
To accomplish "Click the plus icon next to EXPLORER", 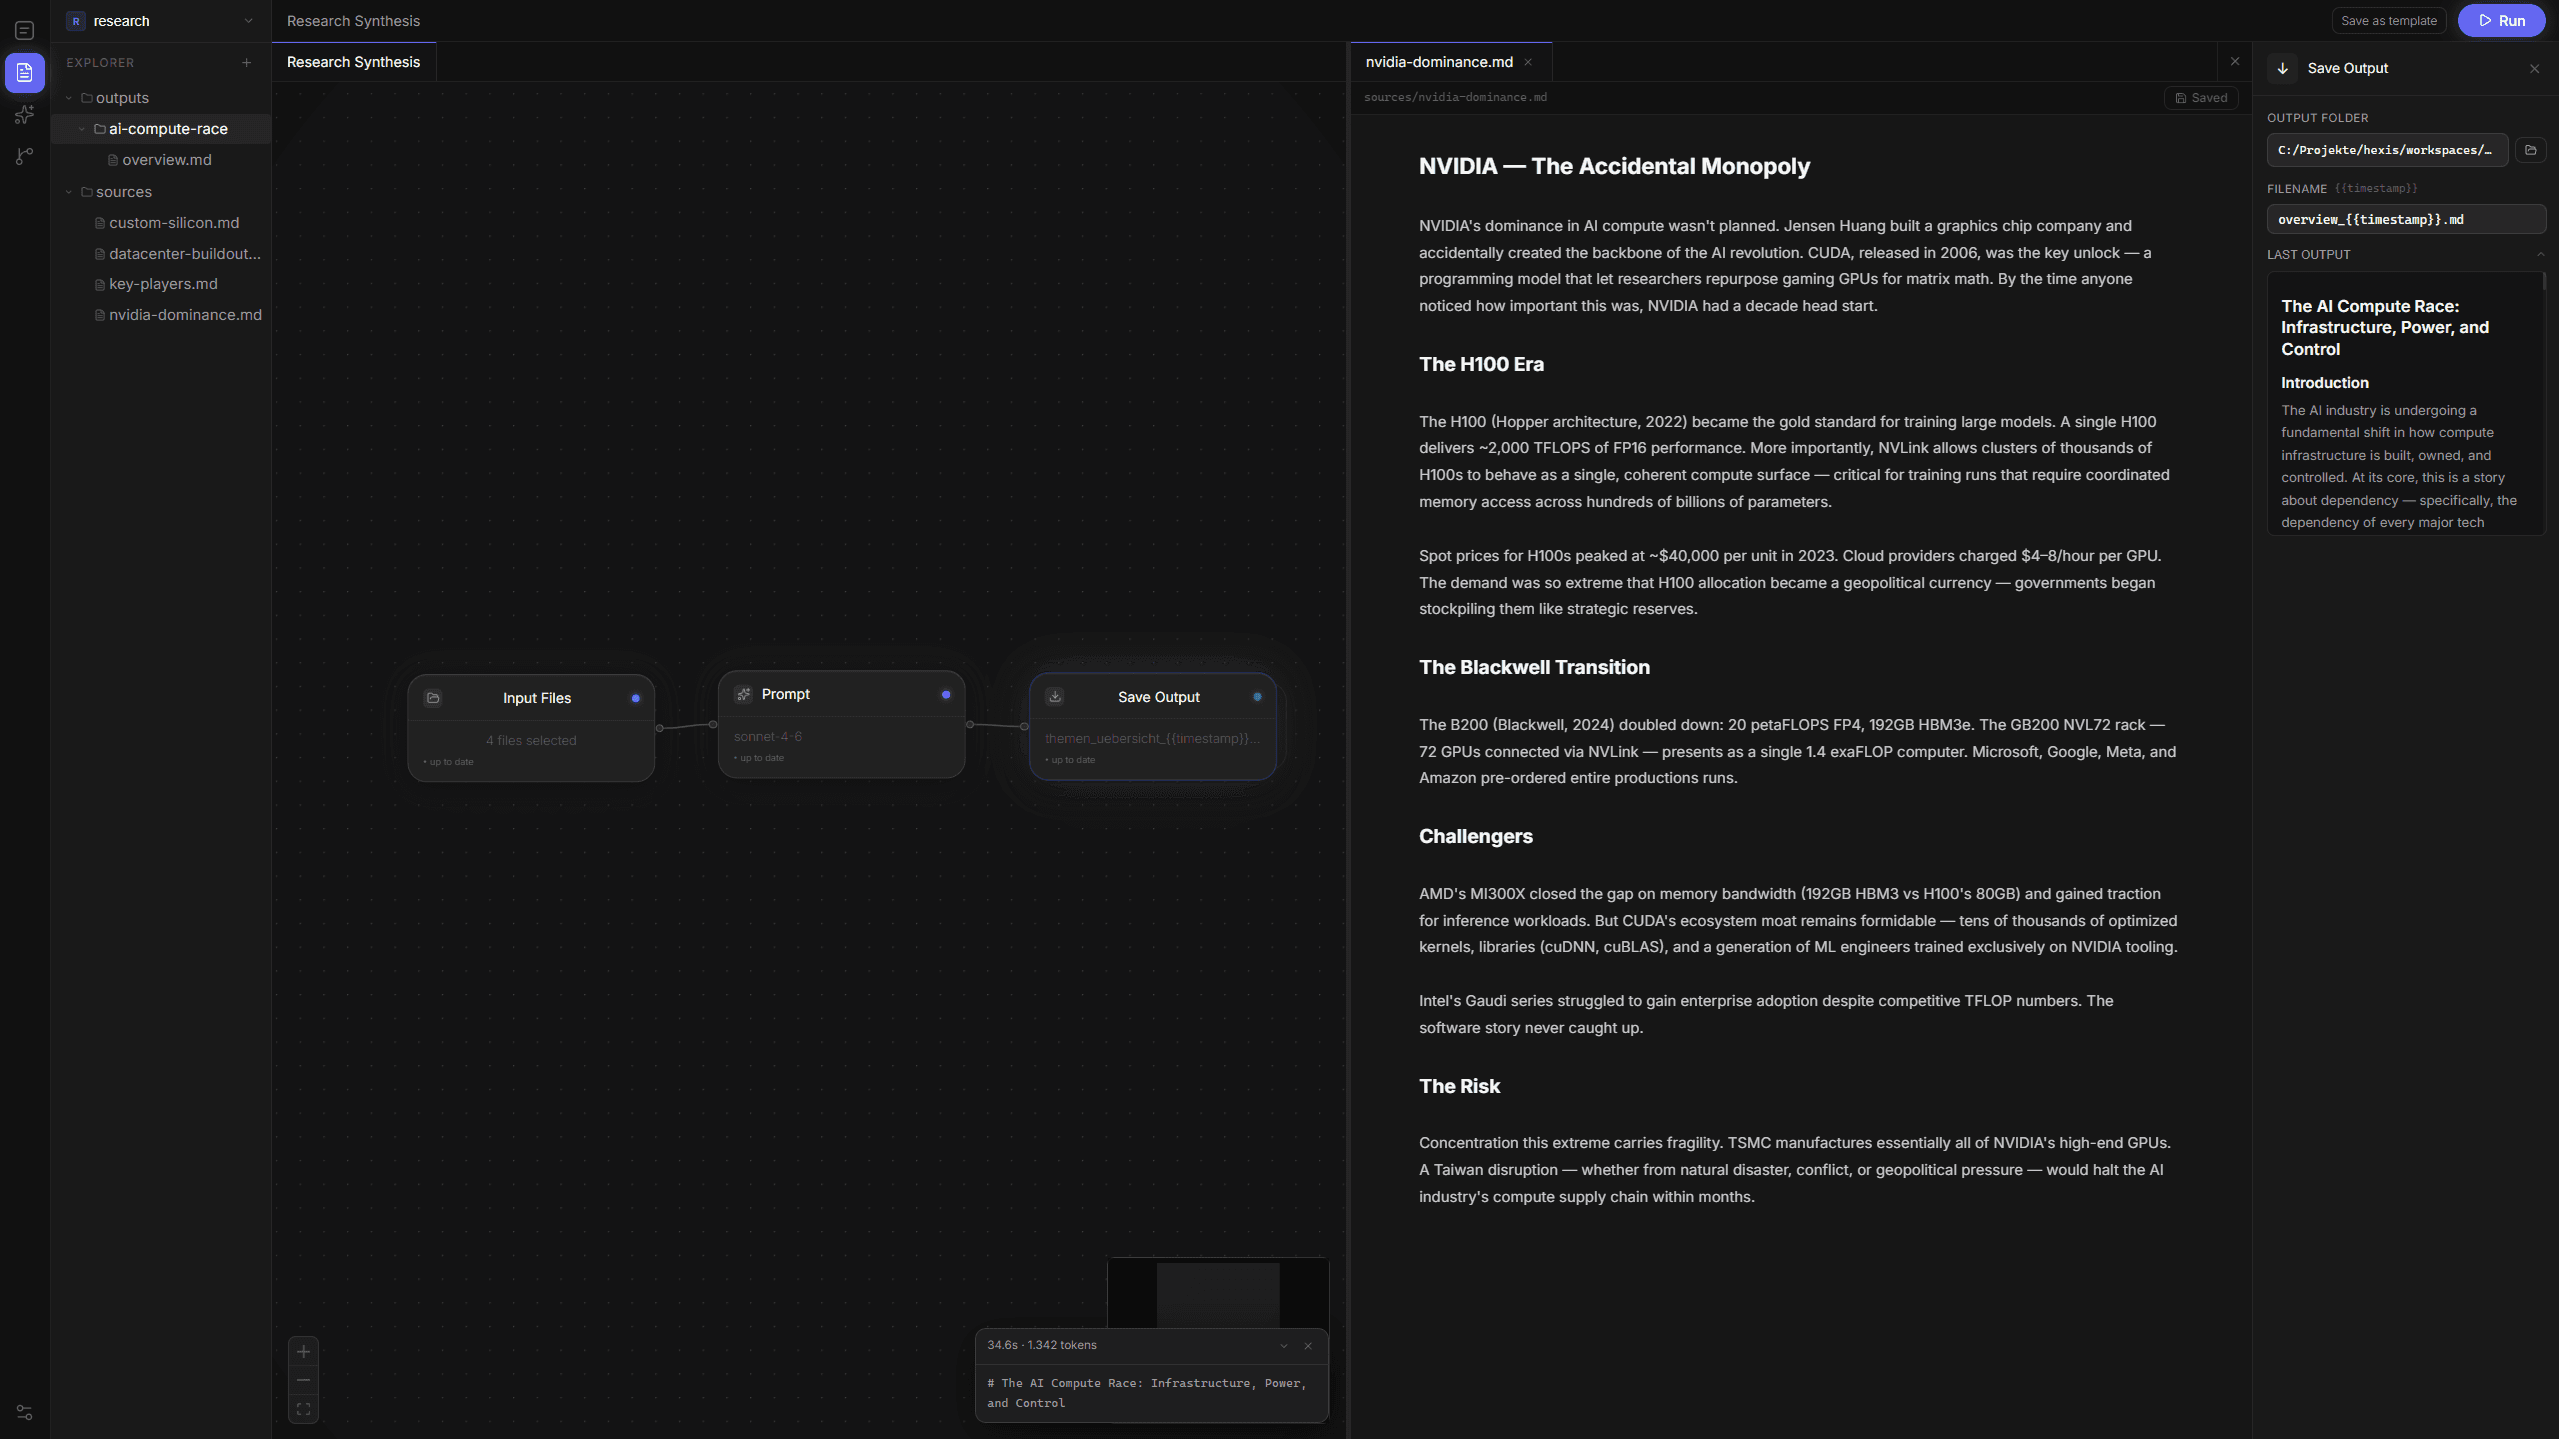I will [246, 62].
